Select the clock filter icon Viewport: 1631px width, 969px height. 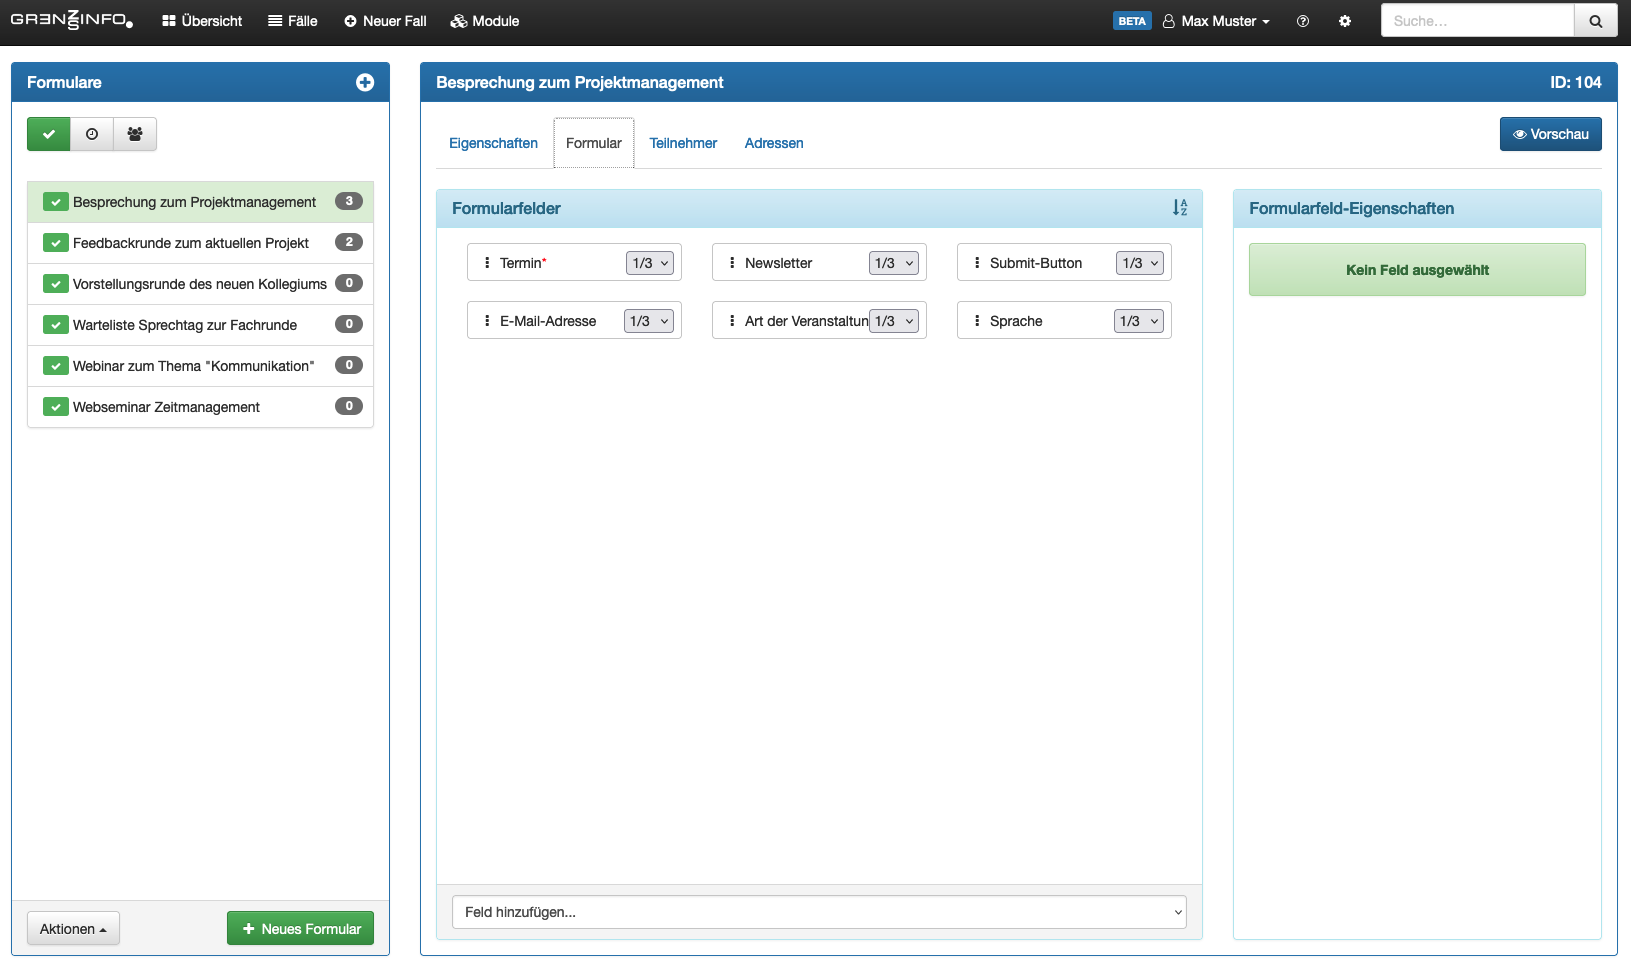(x=92, y=134)
